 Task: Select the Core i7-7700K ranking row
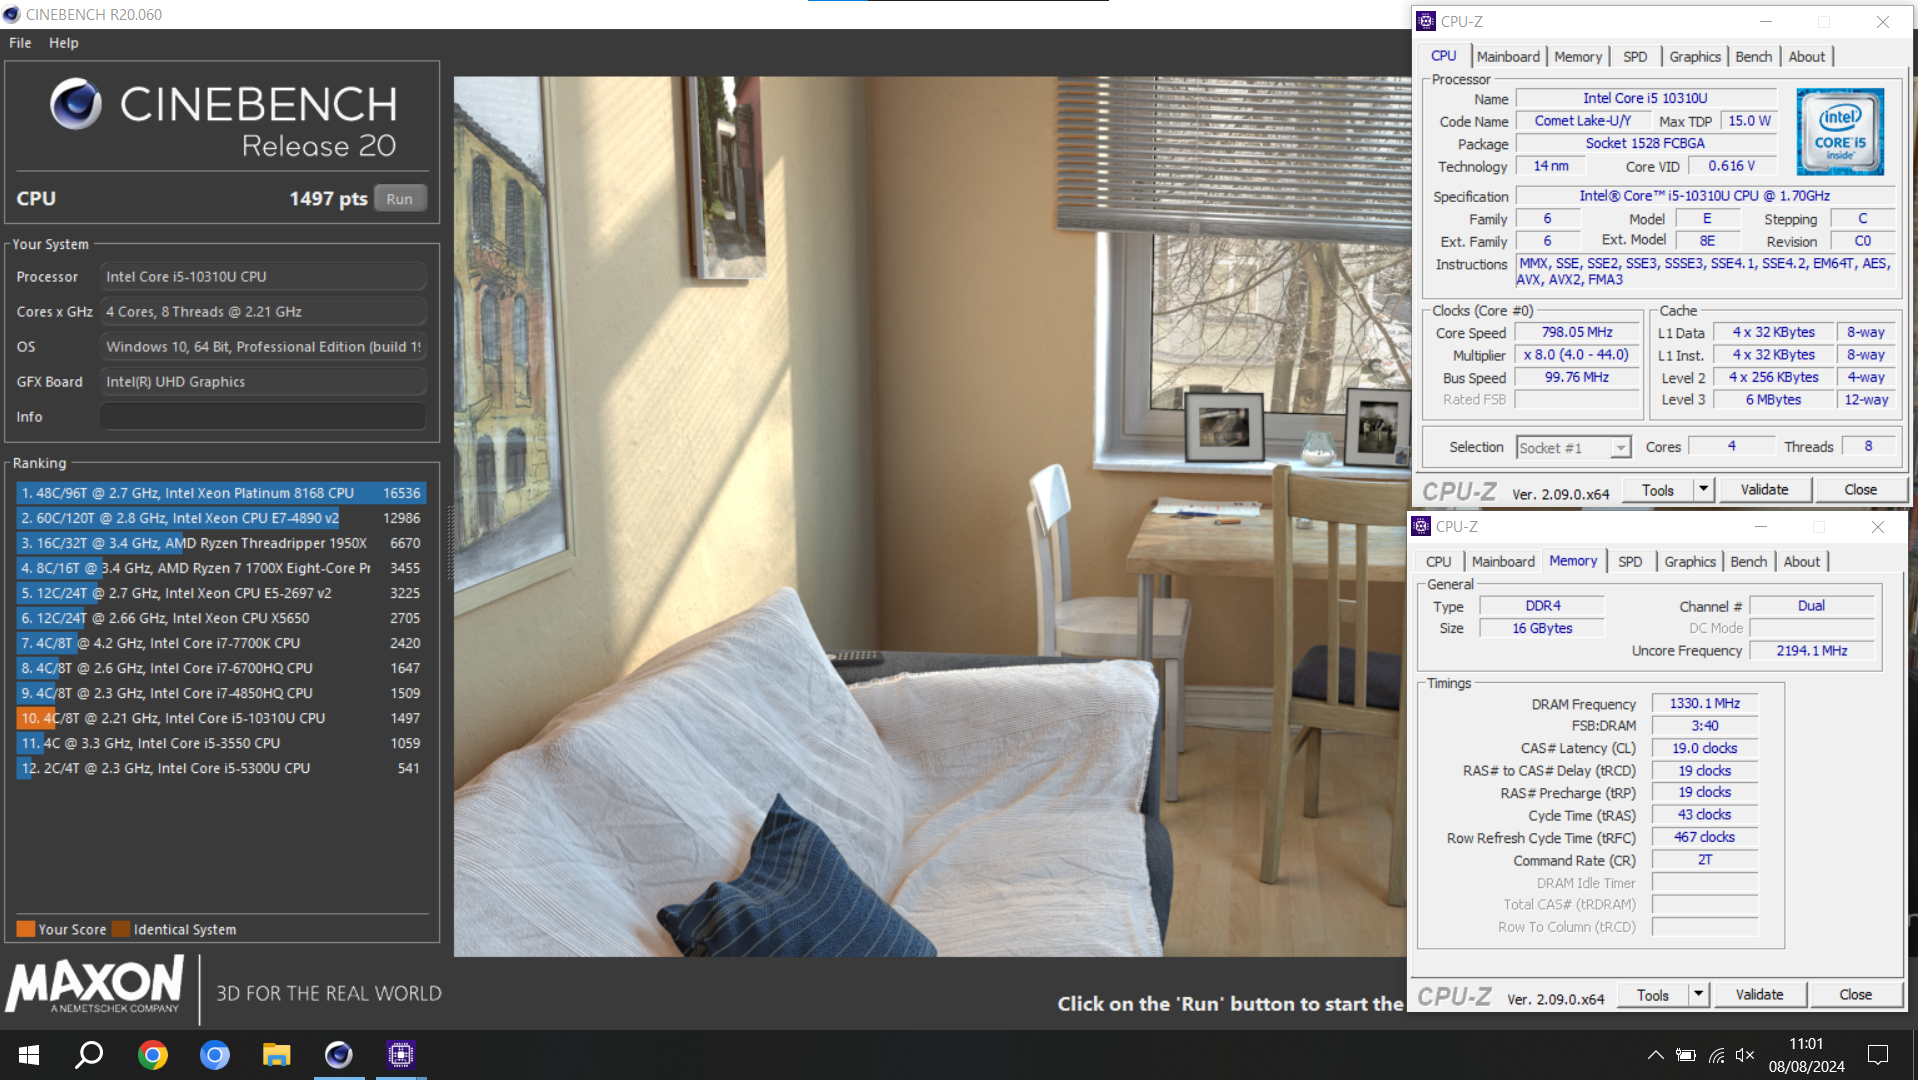click(222, 643)
